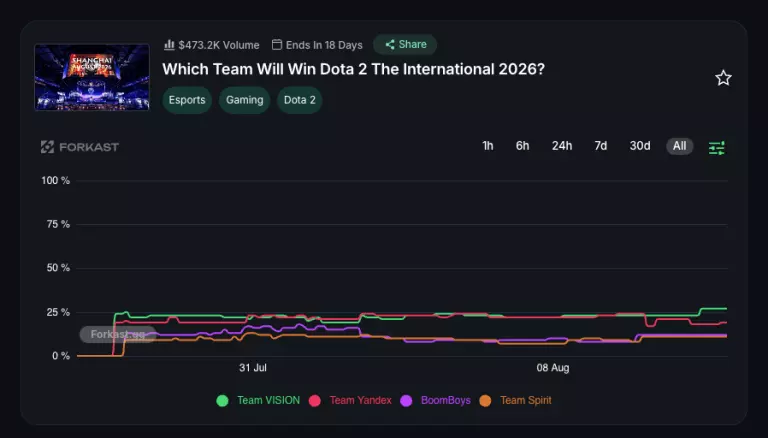This screenshot has width=768, height=438.
Task: Click the calendar icon beside Ends In
Action: click(277, 45)
